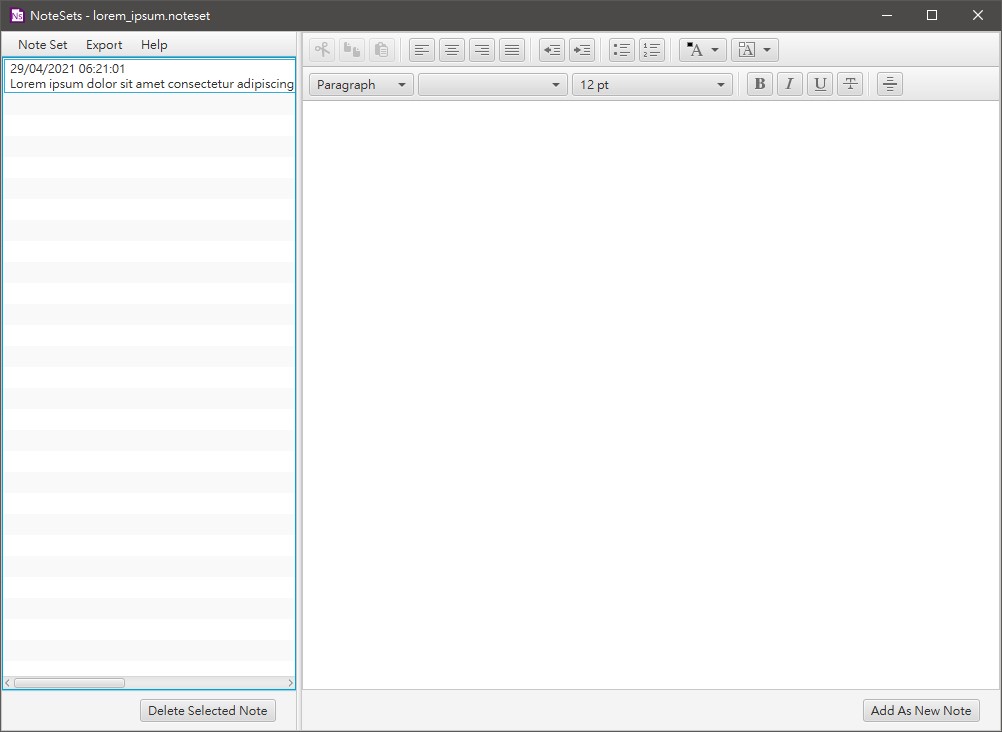Open the Note Set menu
1002x732 pixels.
coord(41,44)
